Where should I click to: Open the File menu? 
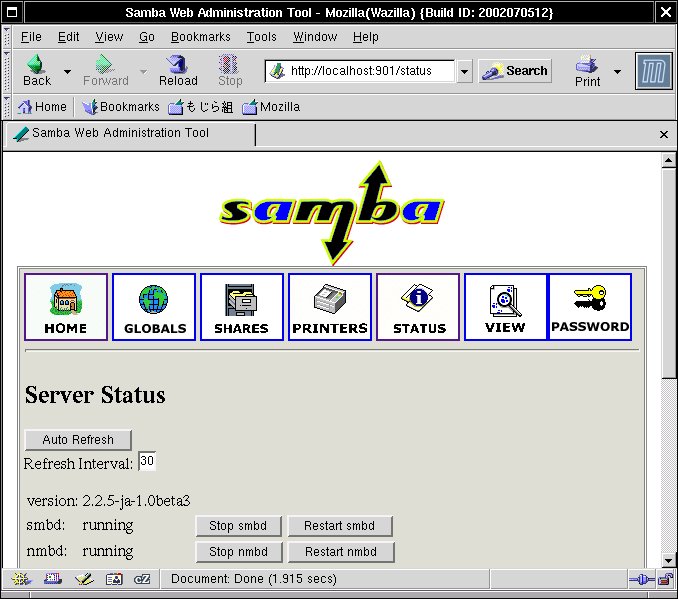31,37
